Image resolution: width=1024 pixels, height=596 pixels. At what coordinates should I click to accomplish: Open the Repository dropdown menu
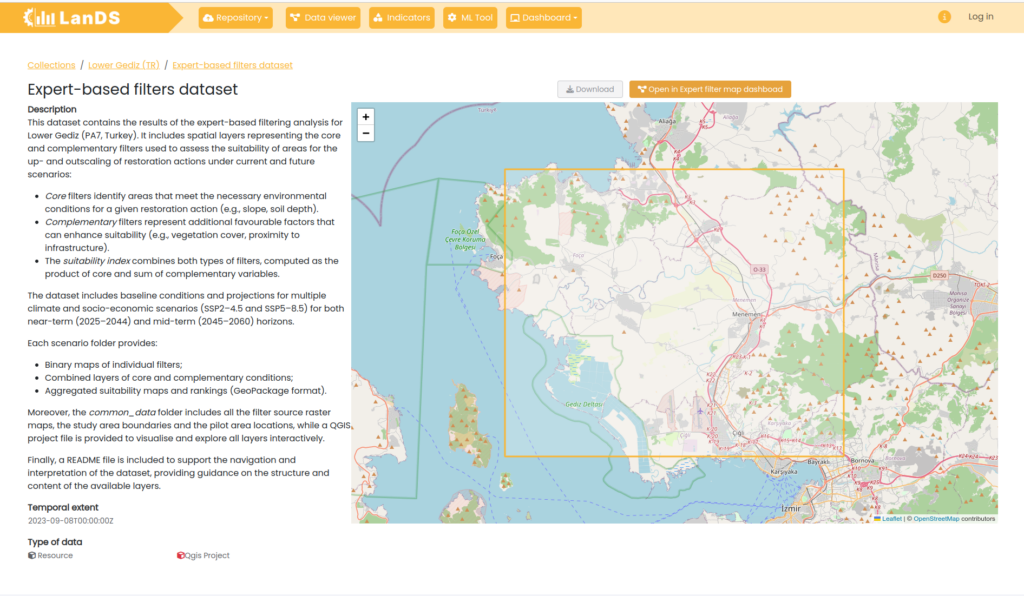point(236,18)
